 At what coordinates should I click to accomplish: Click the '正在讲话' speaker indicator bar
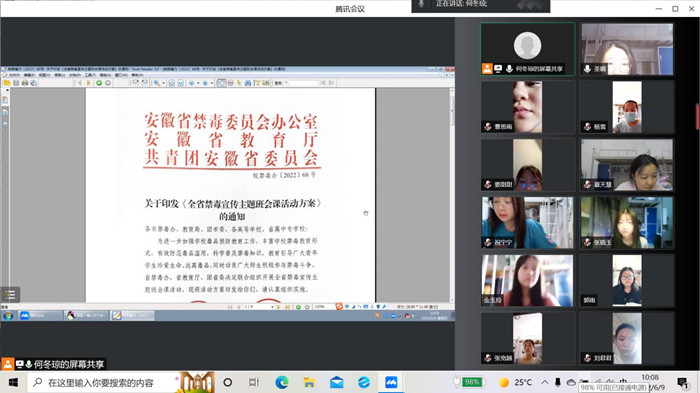pyautogui.click(x=480, y=5)
